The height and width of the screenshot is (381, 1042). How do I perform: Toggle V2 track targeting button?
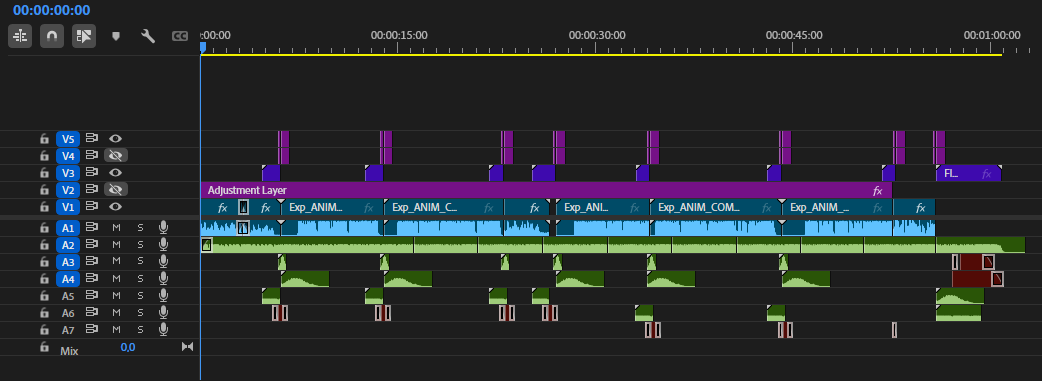(x=68, y=190)
